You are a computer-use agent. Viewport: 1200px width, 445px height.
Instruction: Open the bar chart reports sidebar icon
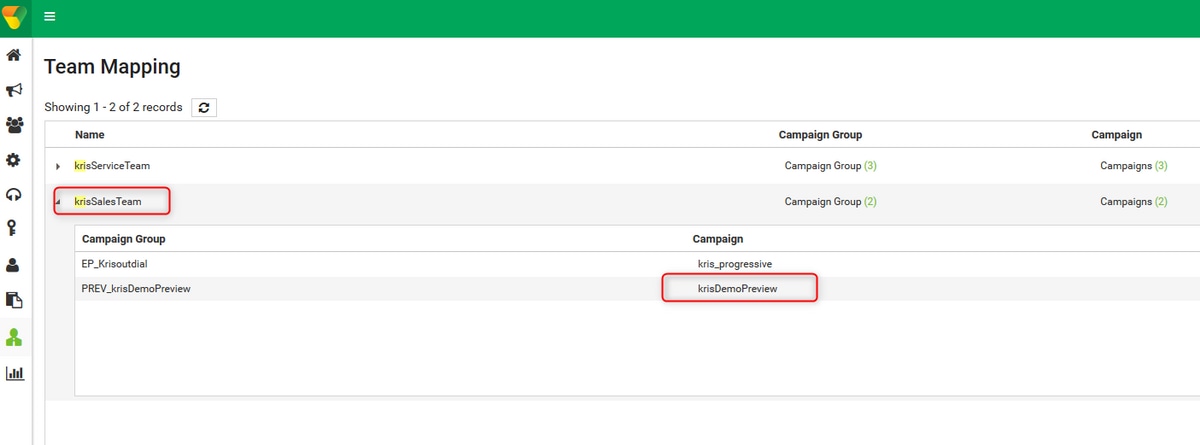[14, 373]
